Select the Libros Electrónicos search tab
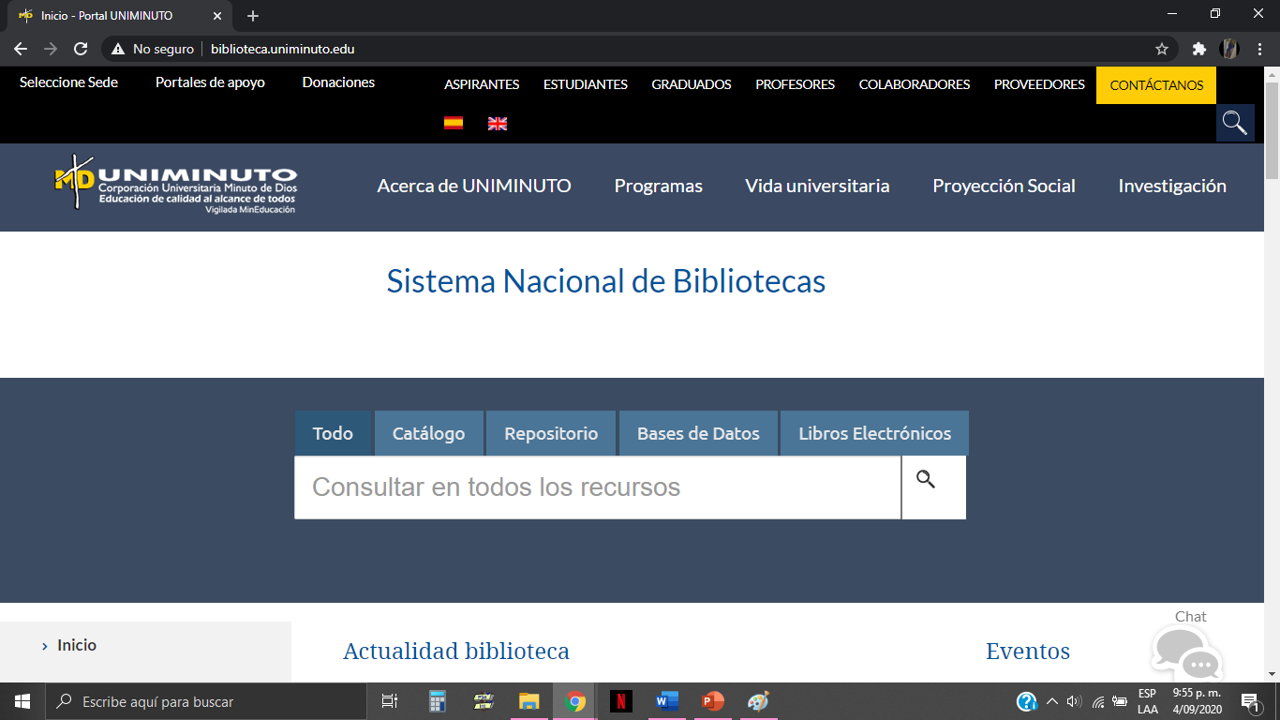The height and width of the screenshot is (720, 1280). coord(875,433)
